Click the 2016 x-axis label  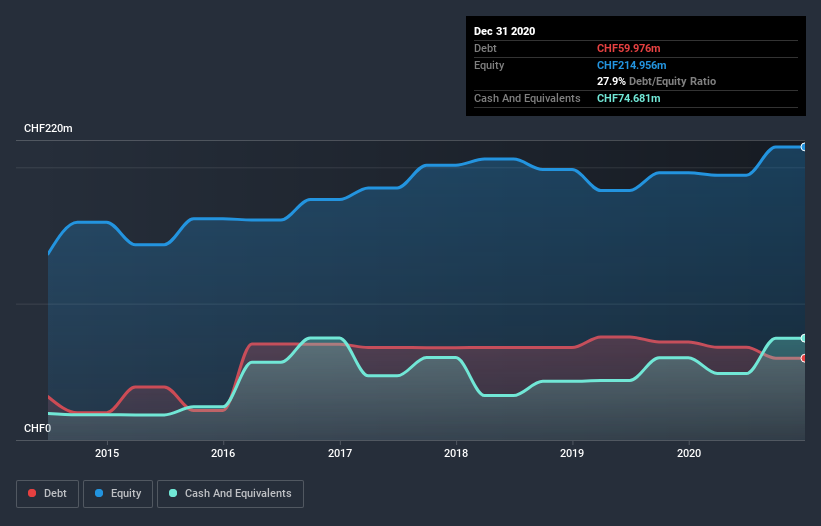pos(223,453)
